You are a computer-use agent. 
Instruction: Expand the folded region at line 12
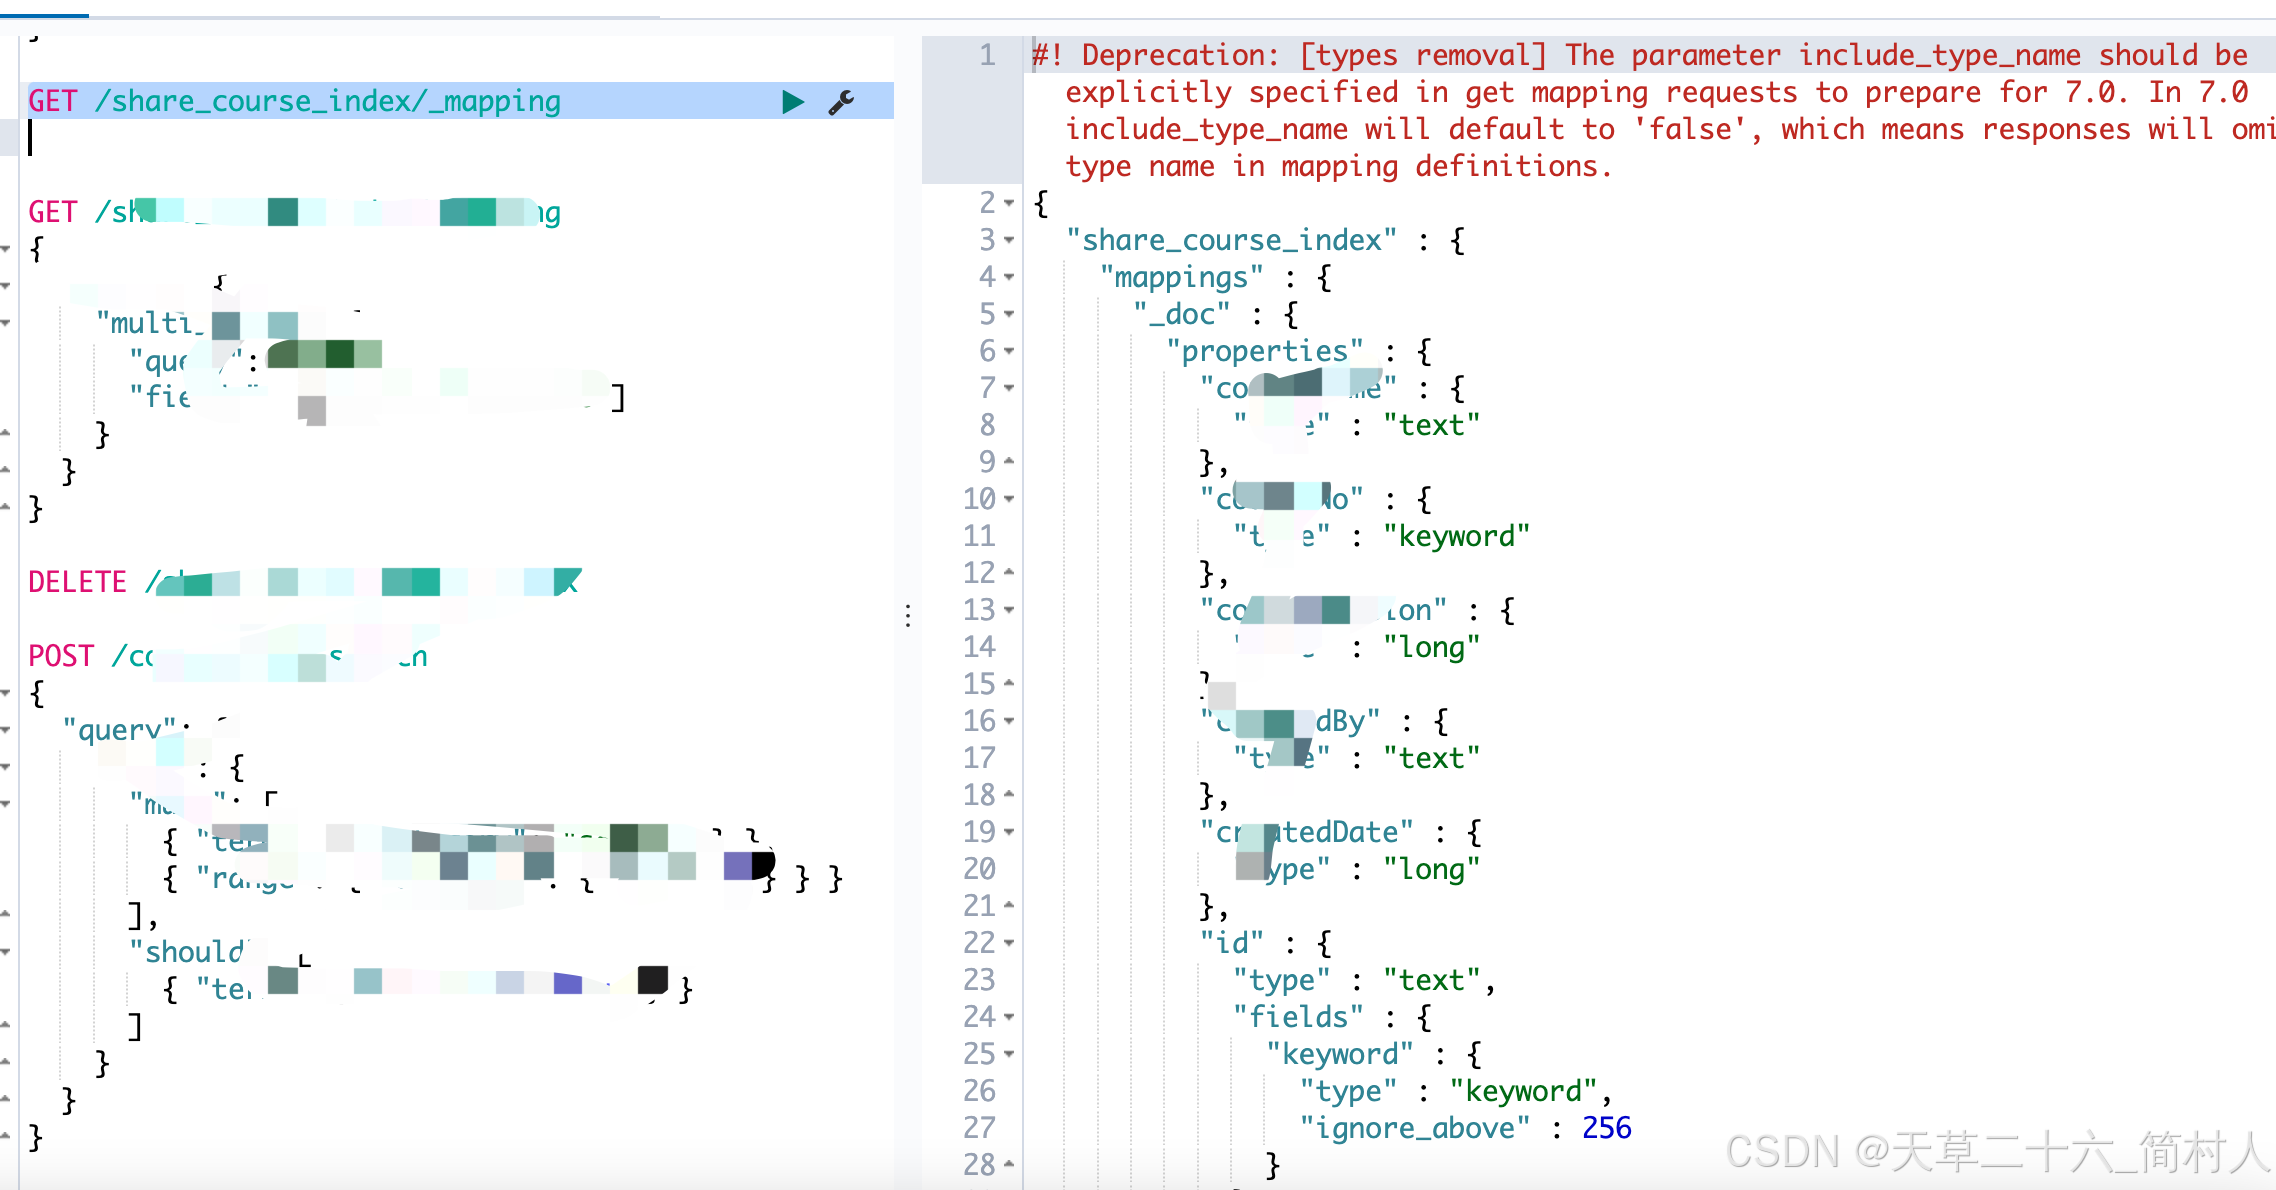tap(1009, 573)
